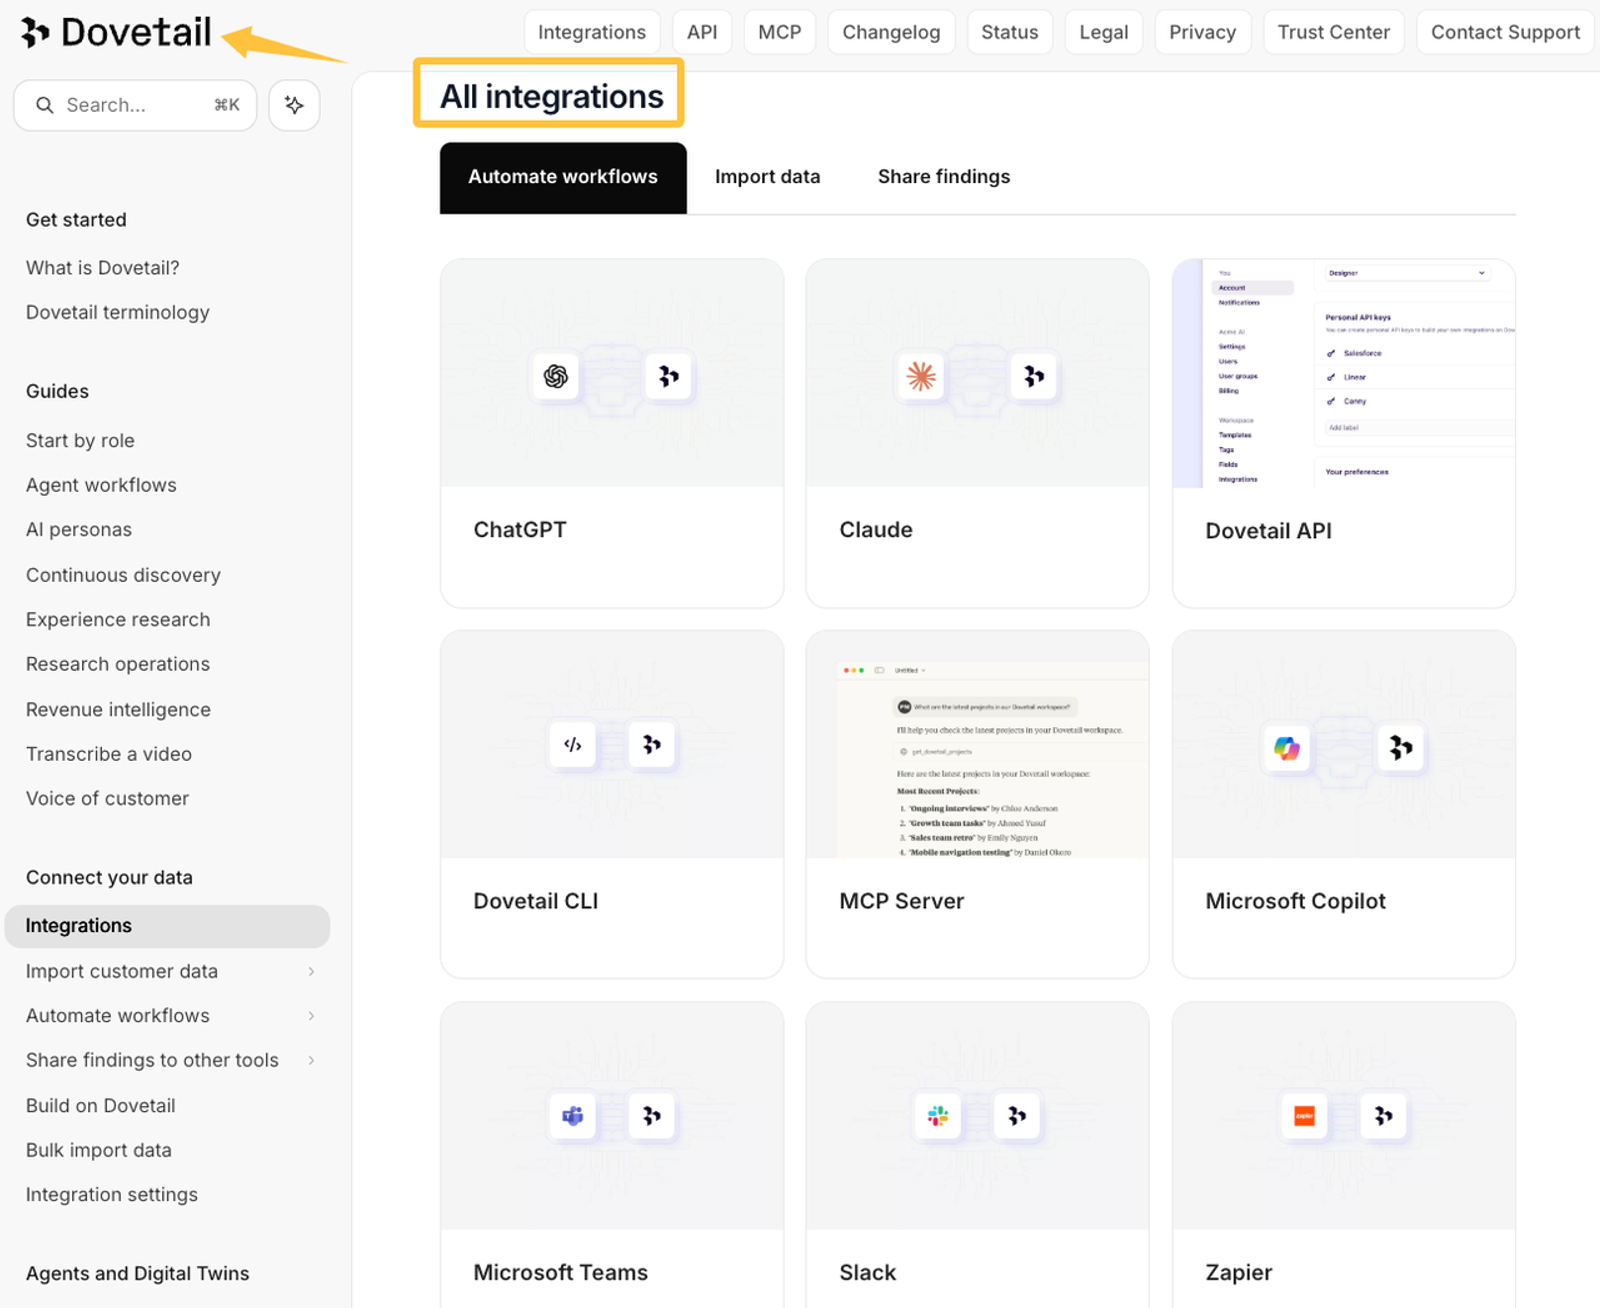Open the MCP top nav item
Screen dimensions: 1600x1308
(780, 32)
